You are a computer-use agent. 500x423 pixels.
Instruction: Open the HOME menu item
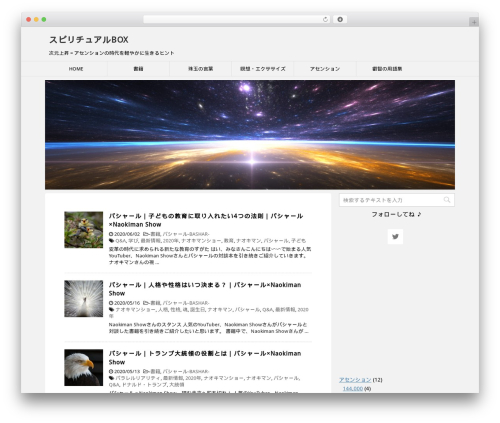(76, 69)
